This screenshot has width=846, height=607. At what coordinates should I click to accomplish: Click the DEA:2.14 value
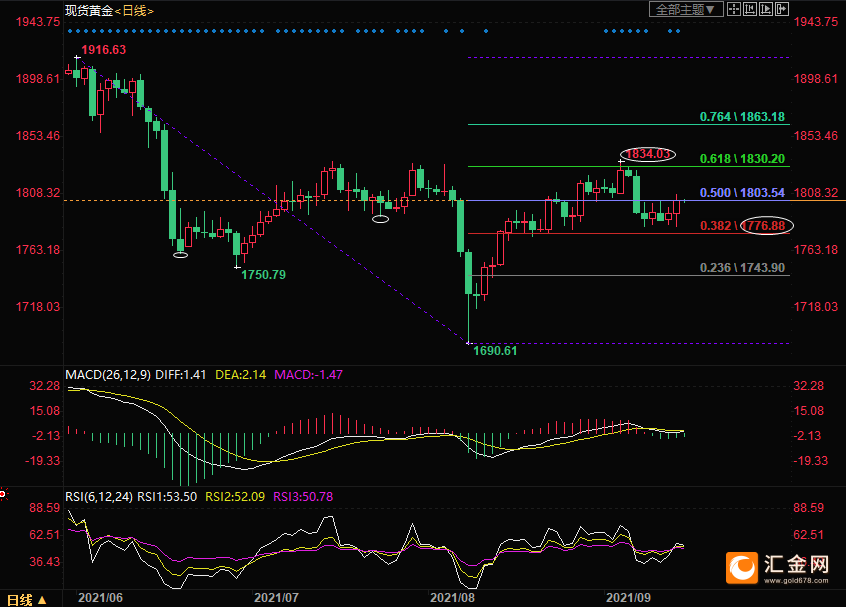pyautogui.click(x=241, y=374)
